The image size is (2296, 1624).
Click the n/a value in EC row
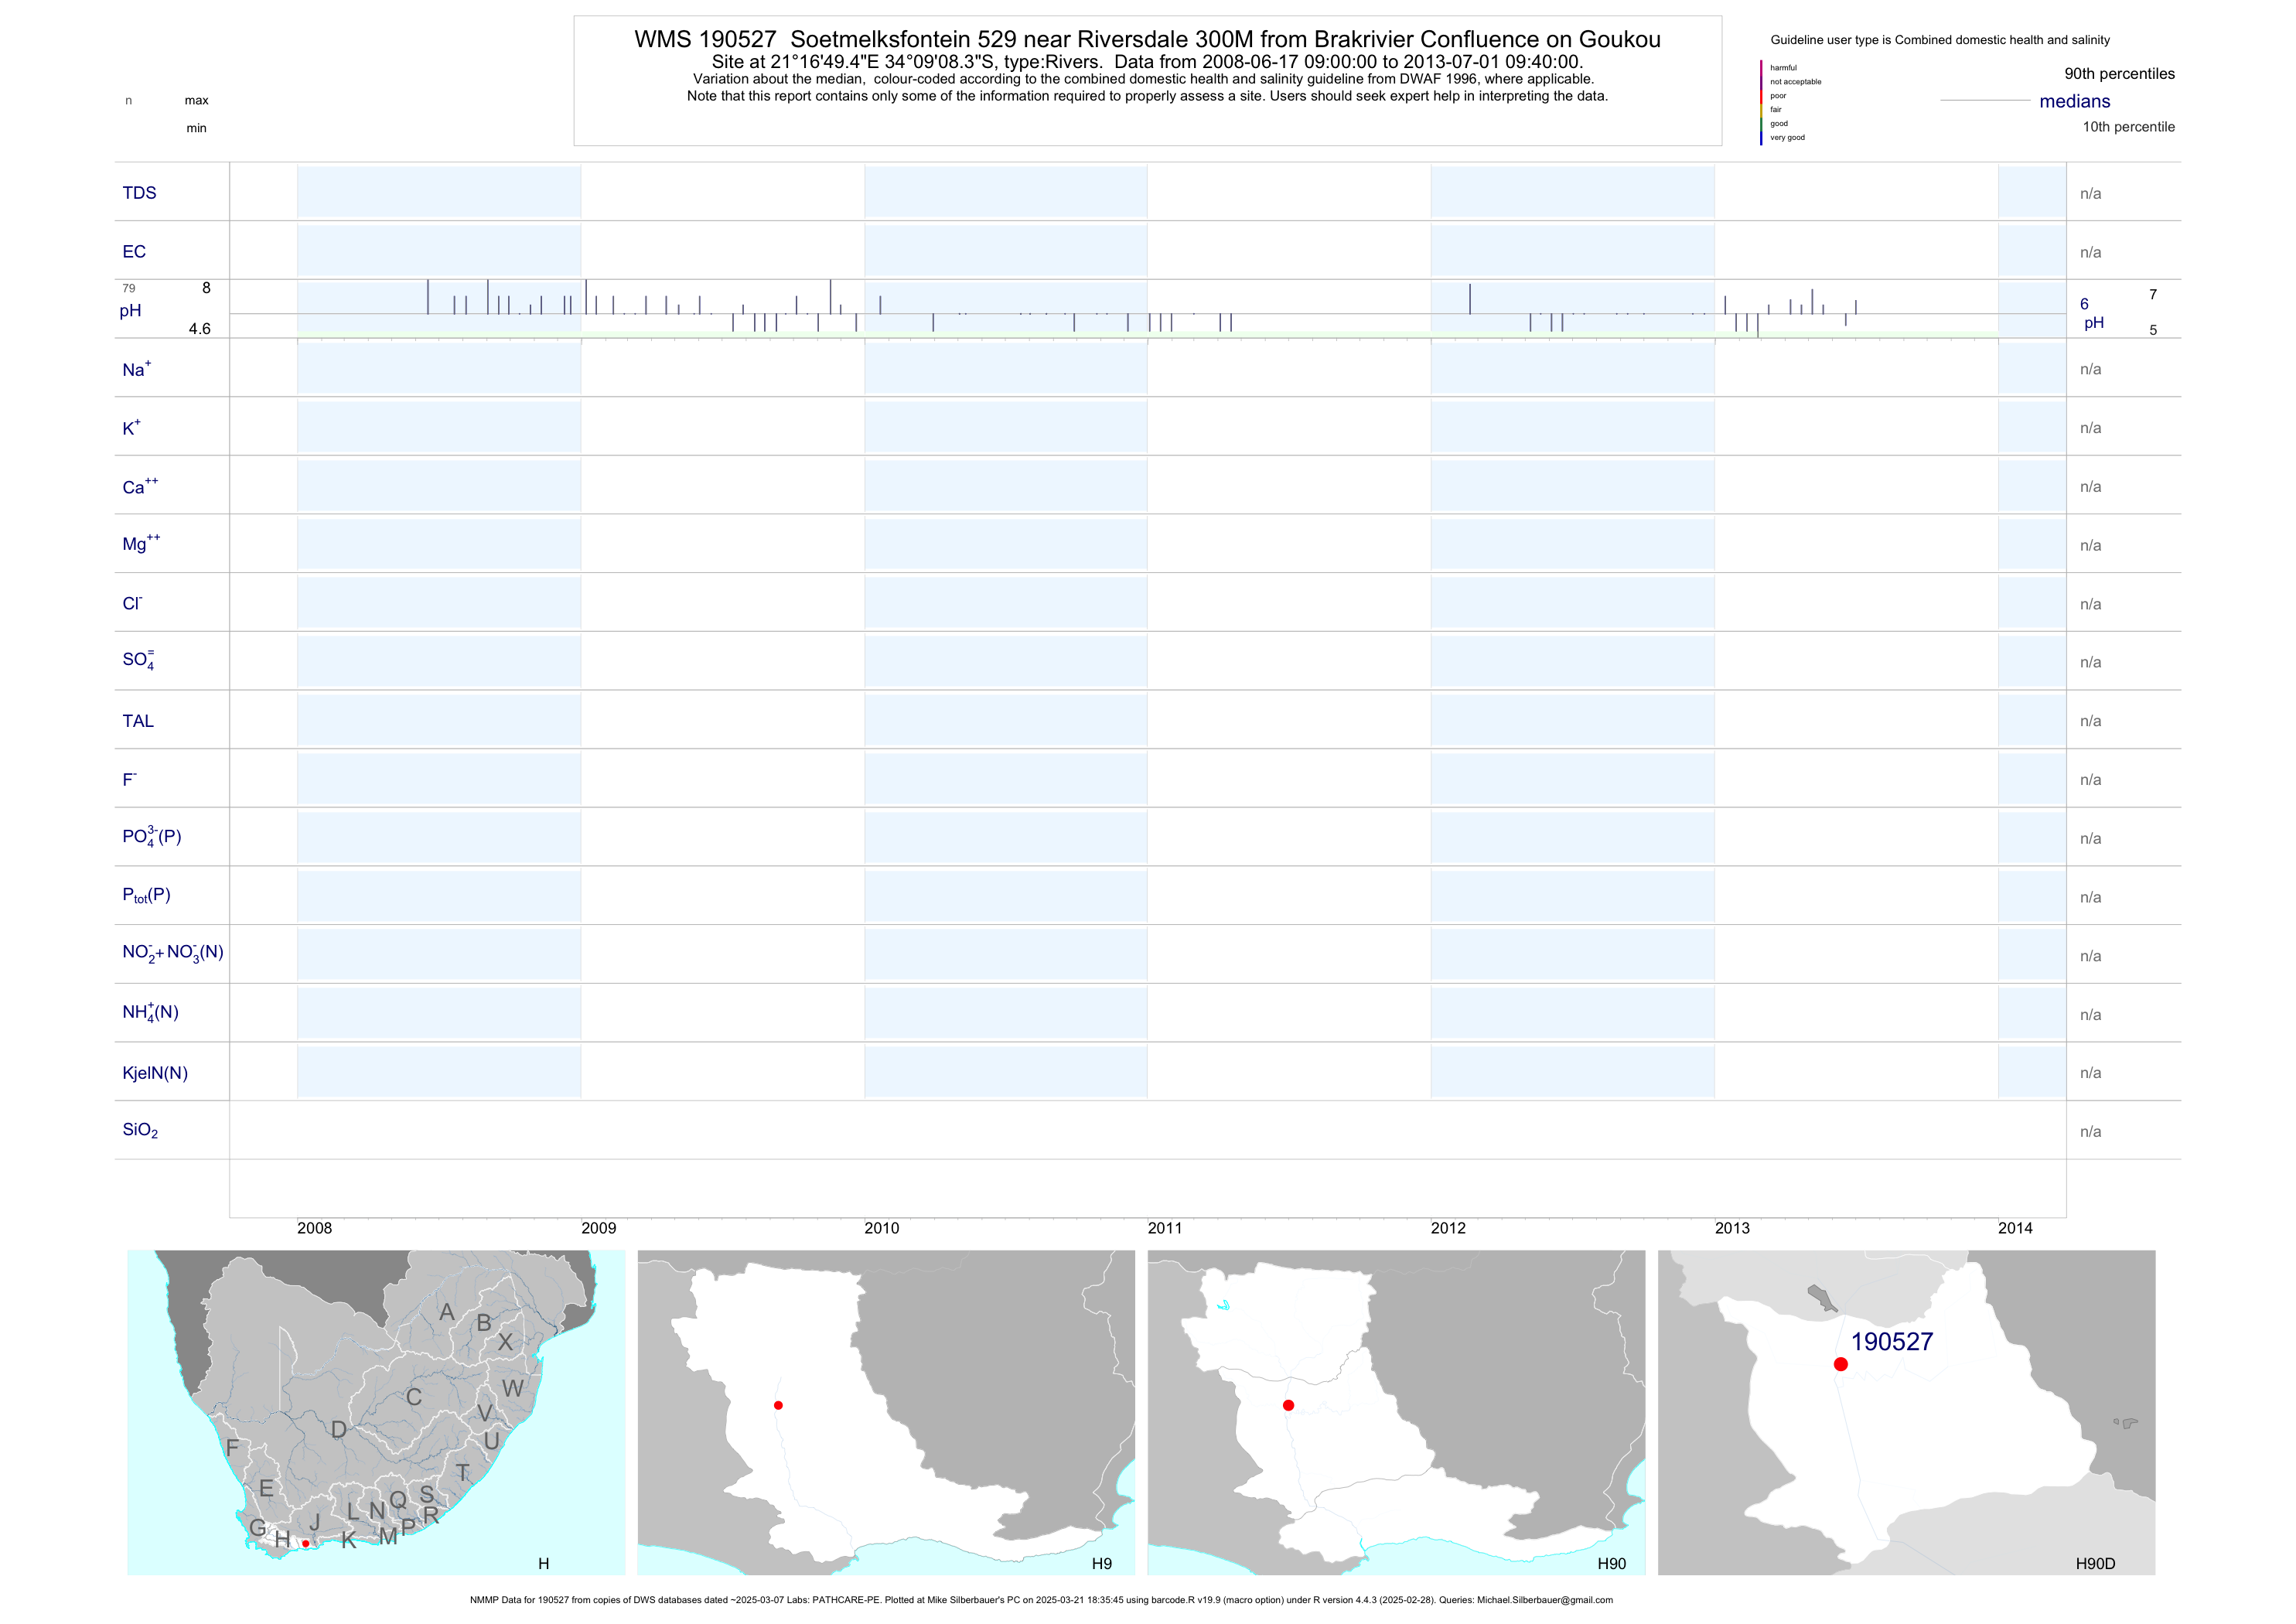click(2090, 252)
